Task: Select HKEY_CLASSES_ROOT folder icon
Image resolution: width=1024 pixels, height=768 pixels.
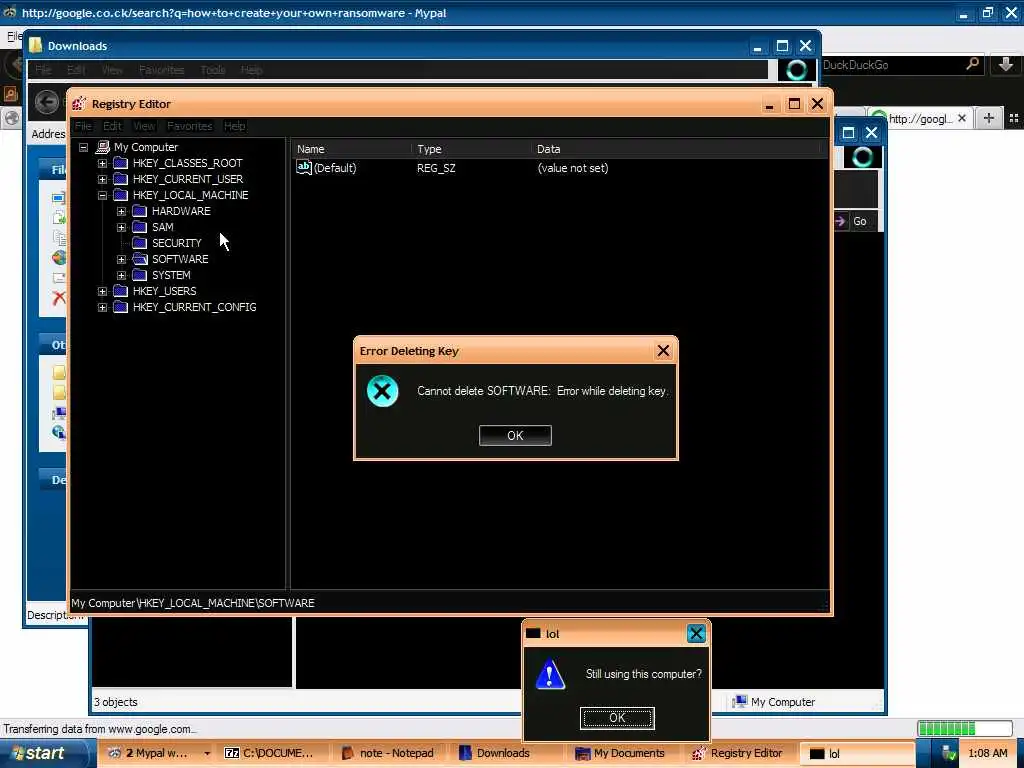Action: tap(120, 163)
